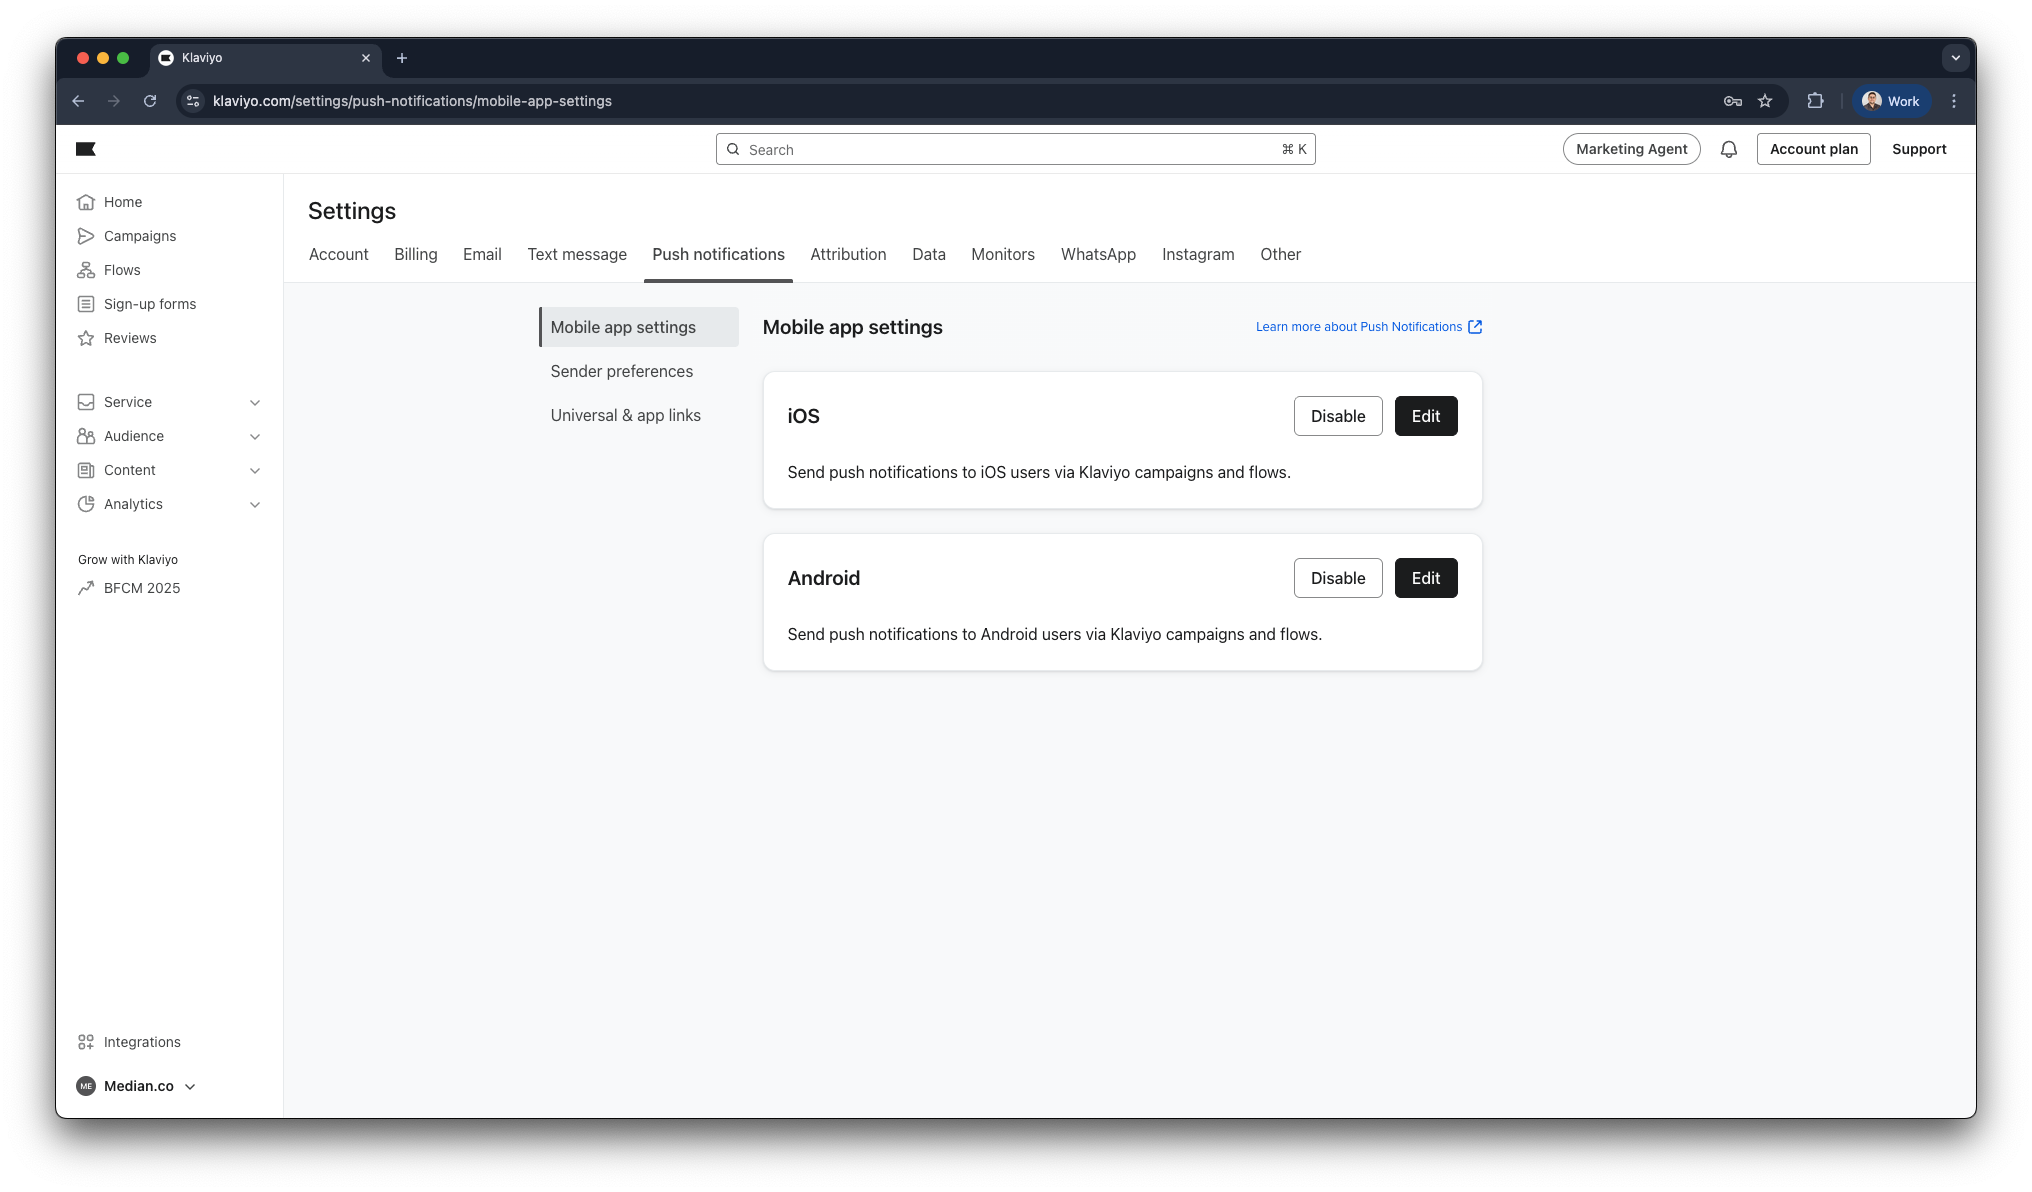Expand the Service sidebar section
This screenshot has width=2032, height=1192.
point(255,402)
